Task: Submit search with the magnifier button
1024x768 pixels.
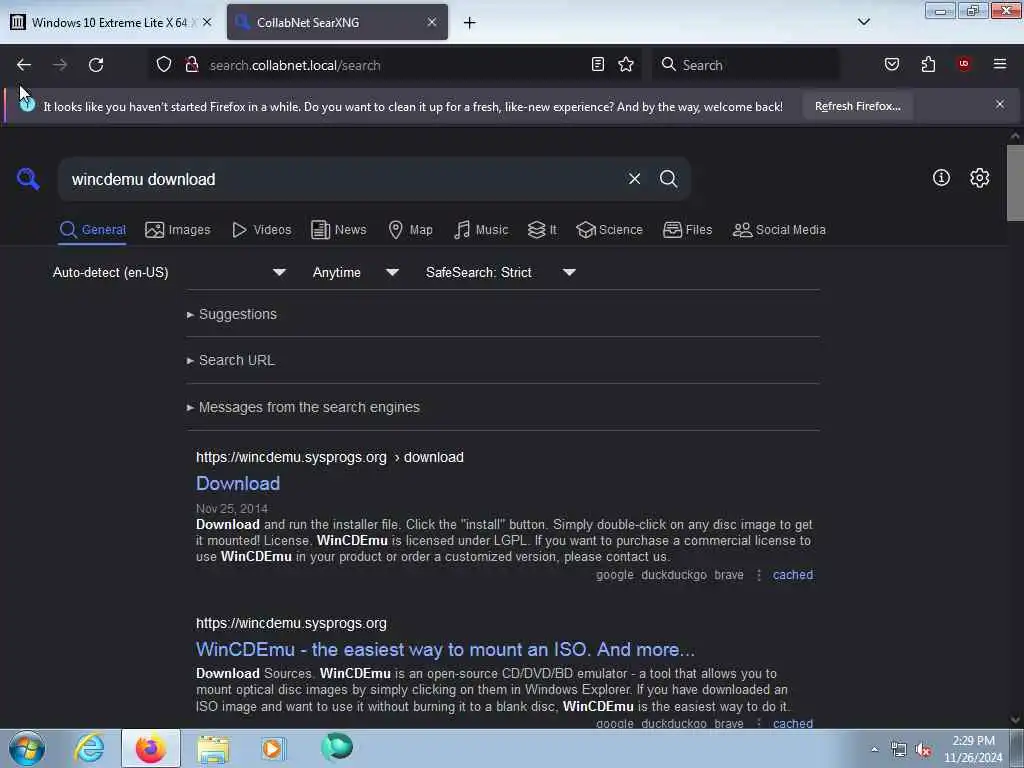Action: coord(668,179)
